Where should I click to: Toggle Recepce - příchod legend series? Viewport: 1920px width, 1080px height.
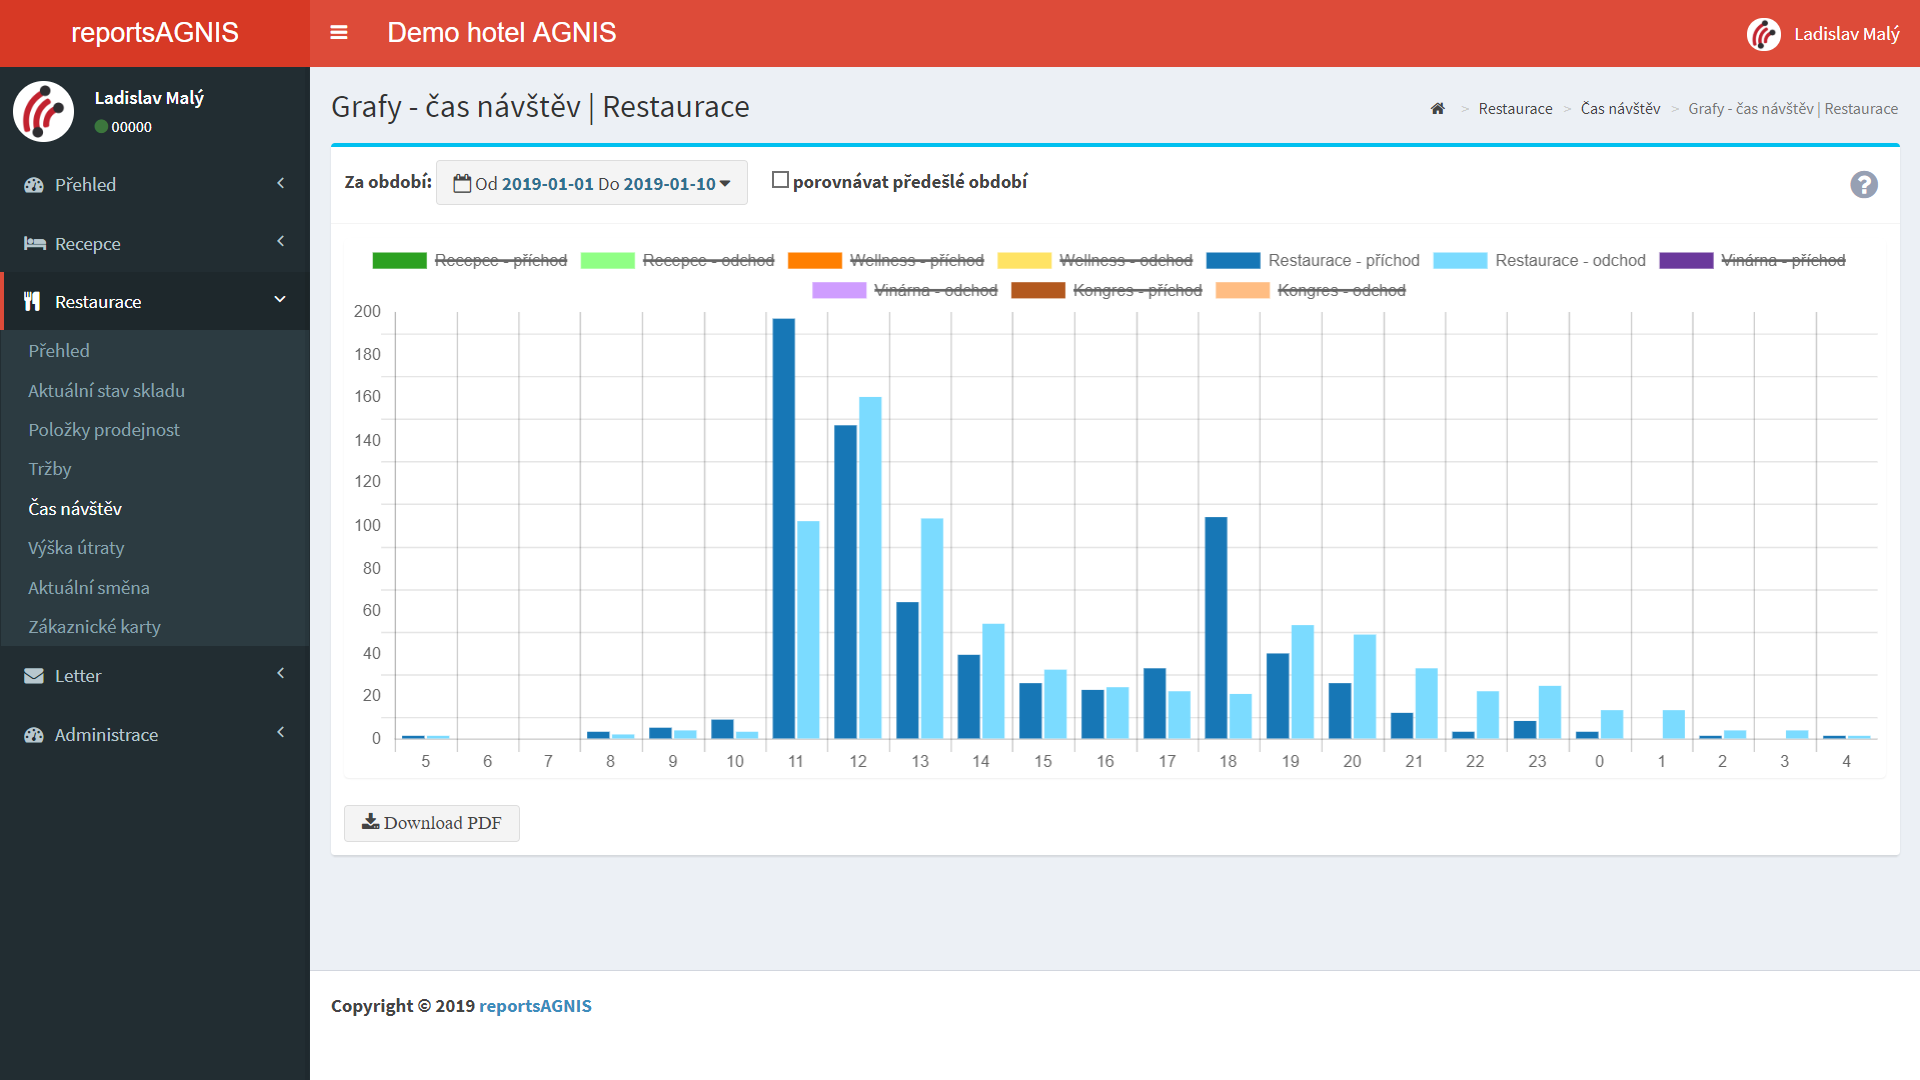pos(470,261)
